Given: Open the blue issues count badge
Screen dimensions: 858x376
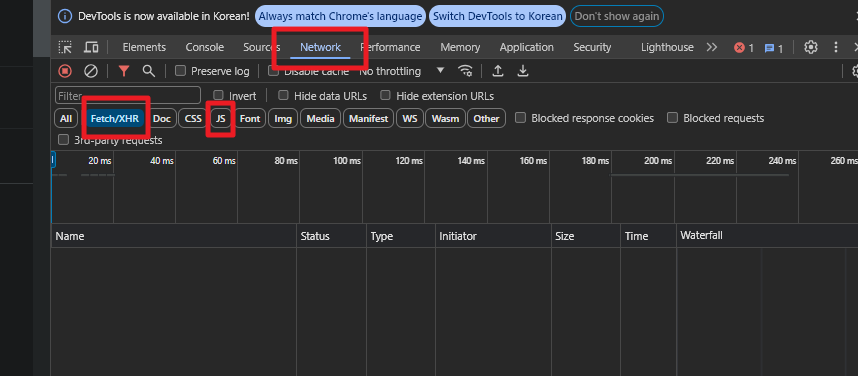Looking at the screenshot, I should click(x=773, y=48).
